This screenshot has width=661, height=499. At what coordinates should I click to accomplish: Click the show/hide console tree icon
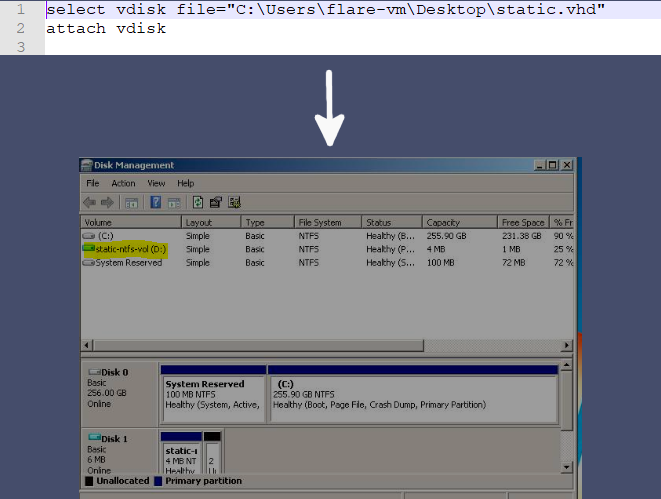tap(129, 202)
